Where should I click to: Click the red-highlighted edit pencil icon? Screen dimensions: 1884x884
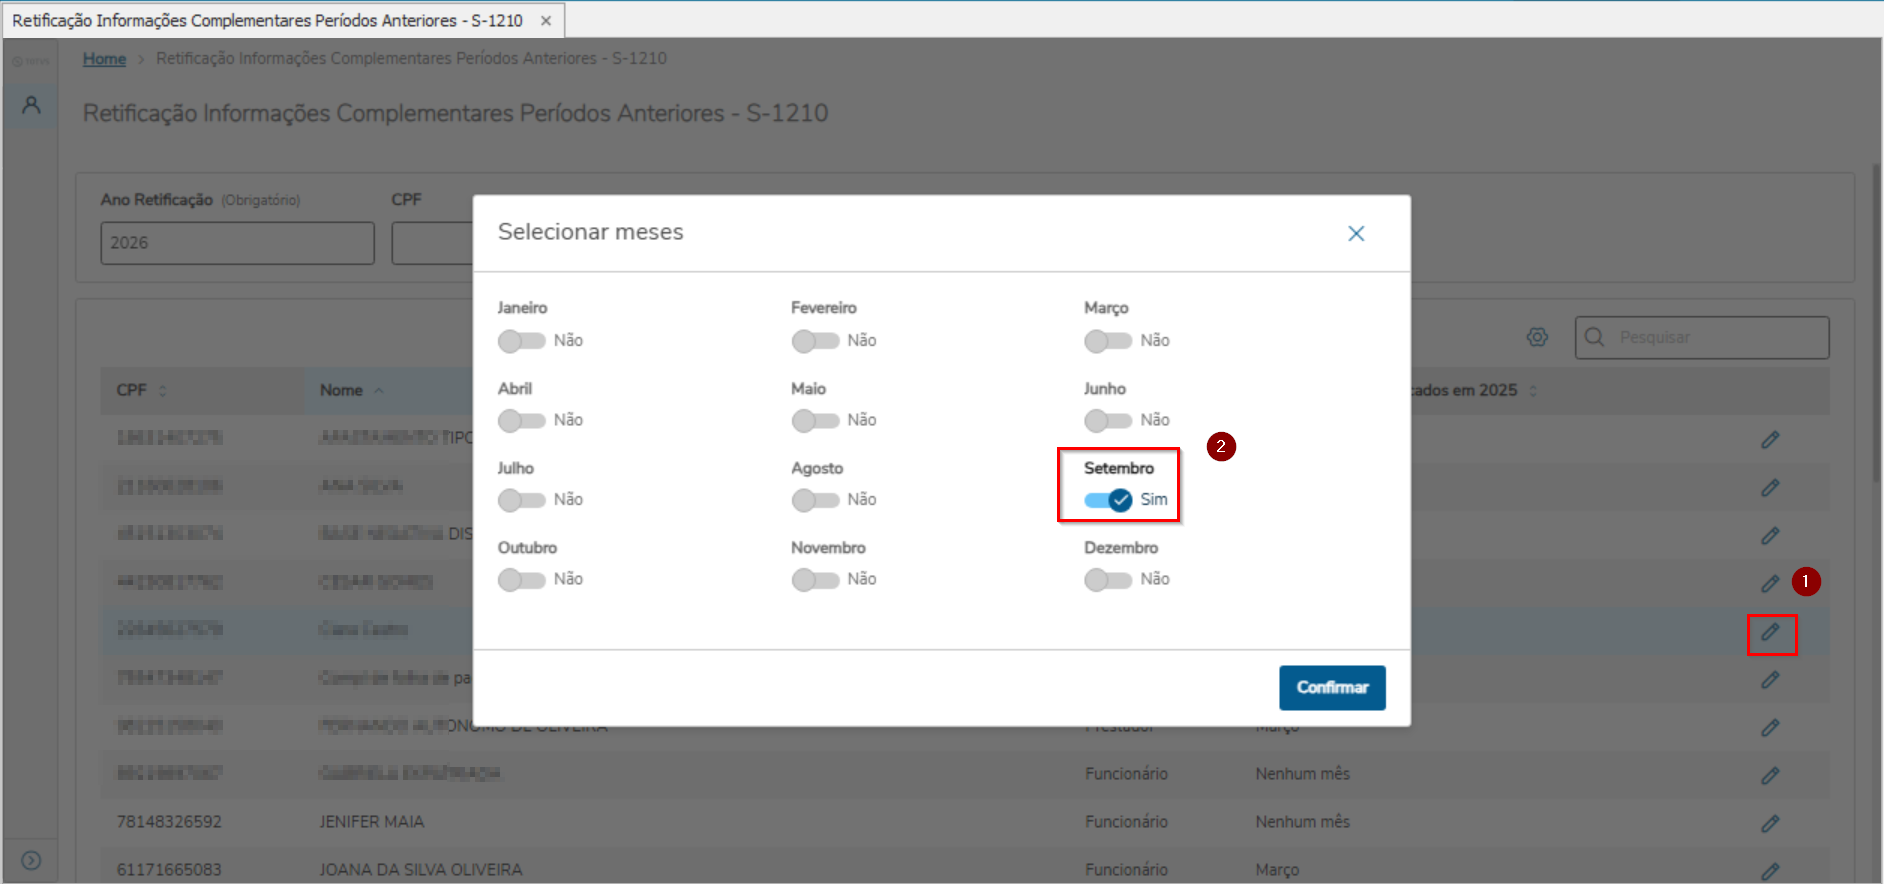point(1770,632)
